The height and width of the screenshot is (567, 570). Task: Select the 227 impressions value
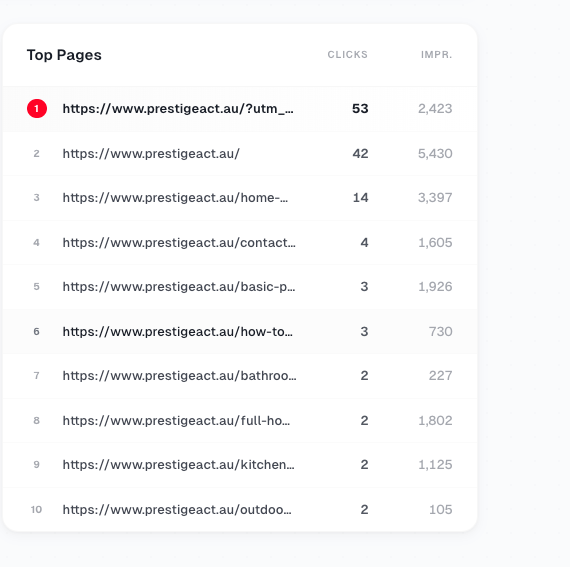(x=441, y=375)
